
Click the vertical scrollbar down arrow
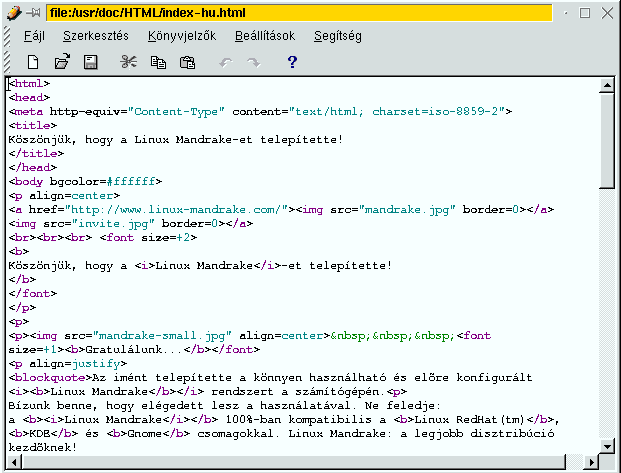[x=607, y=446]
